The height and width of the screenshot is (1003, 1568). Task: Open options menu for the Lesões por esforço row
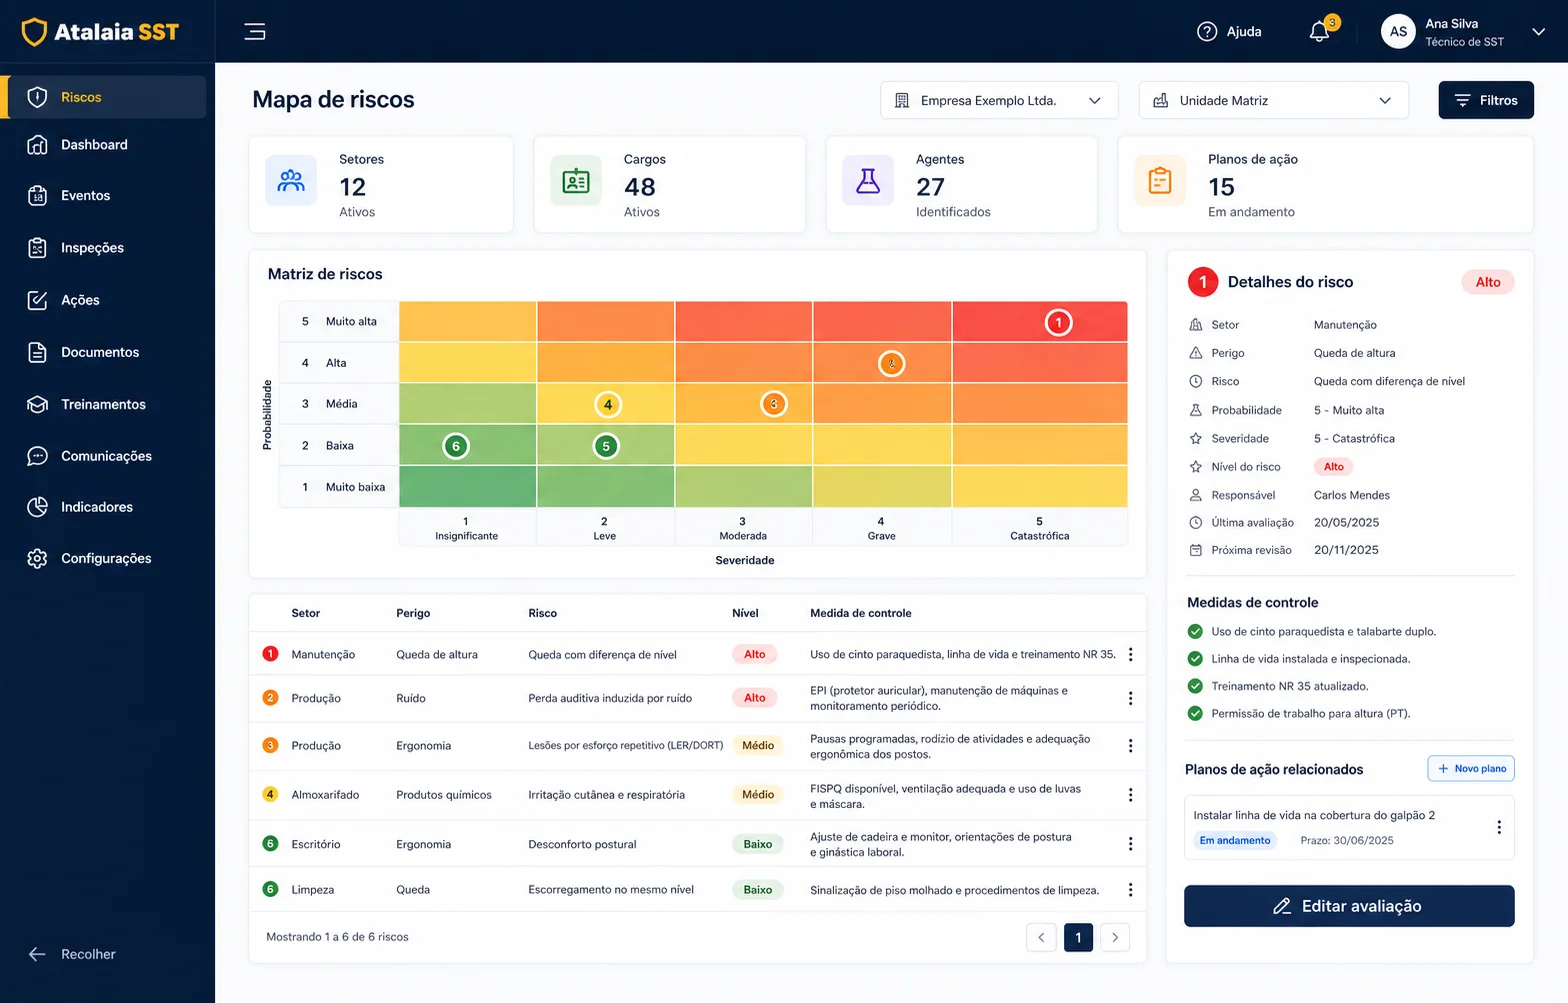click(1131, 746)
